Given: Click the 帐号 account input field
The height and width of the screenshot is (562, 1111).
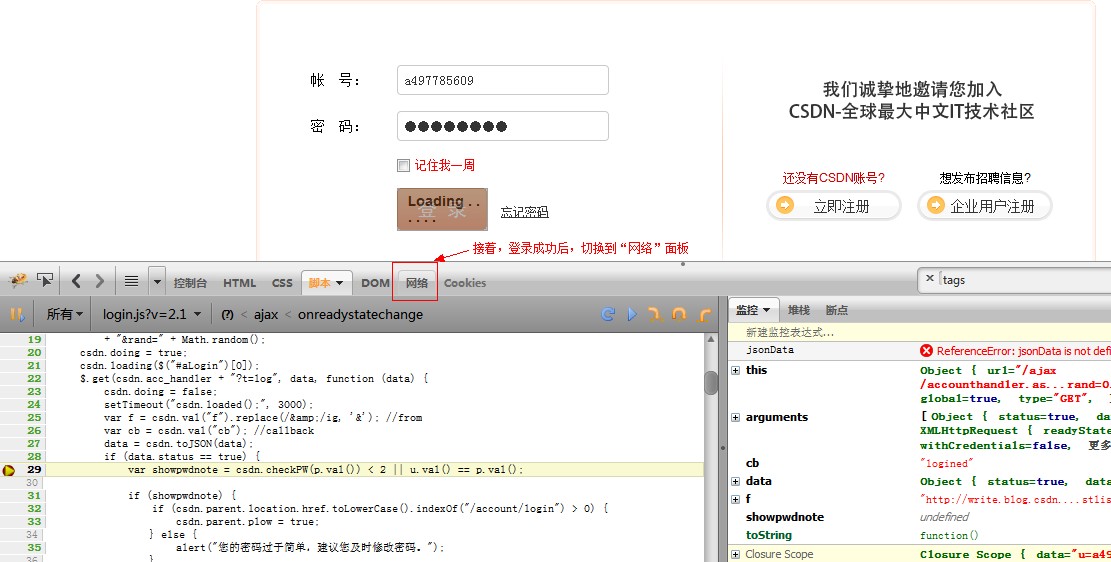Looking at the screenshot, I should coord(502,80).
